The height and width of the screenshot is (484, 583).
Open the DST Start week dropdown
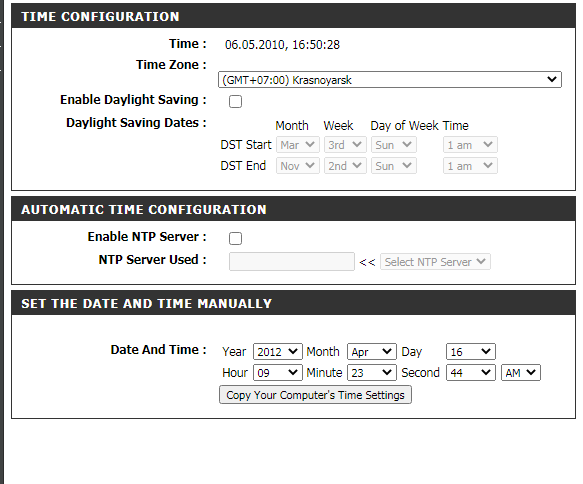pyautogui.click(x=345, y=145)
